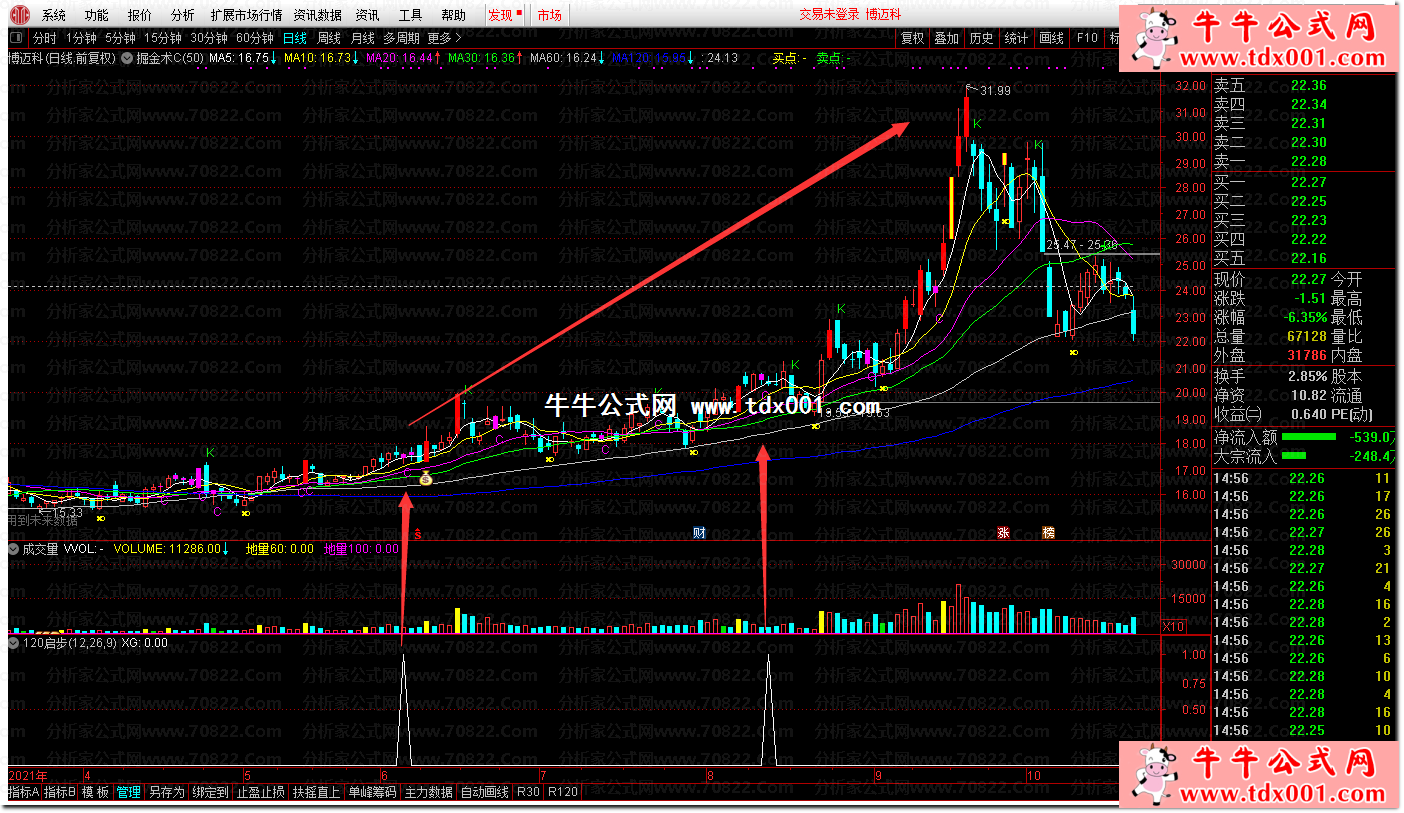The width and height of the screenshot is (1404, 813).
Task: Switch to the 指标B tab
Action: click(x=60, y=792)
